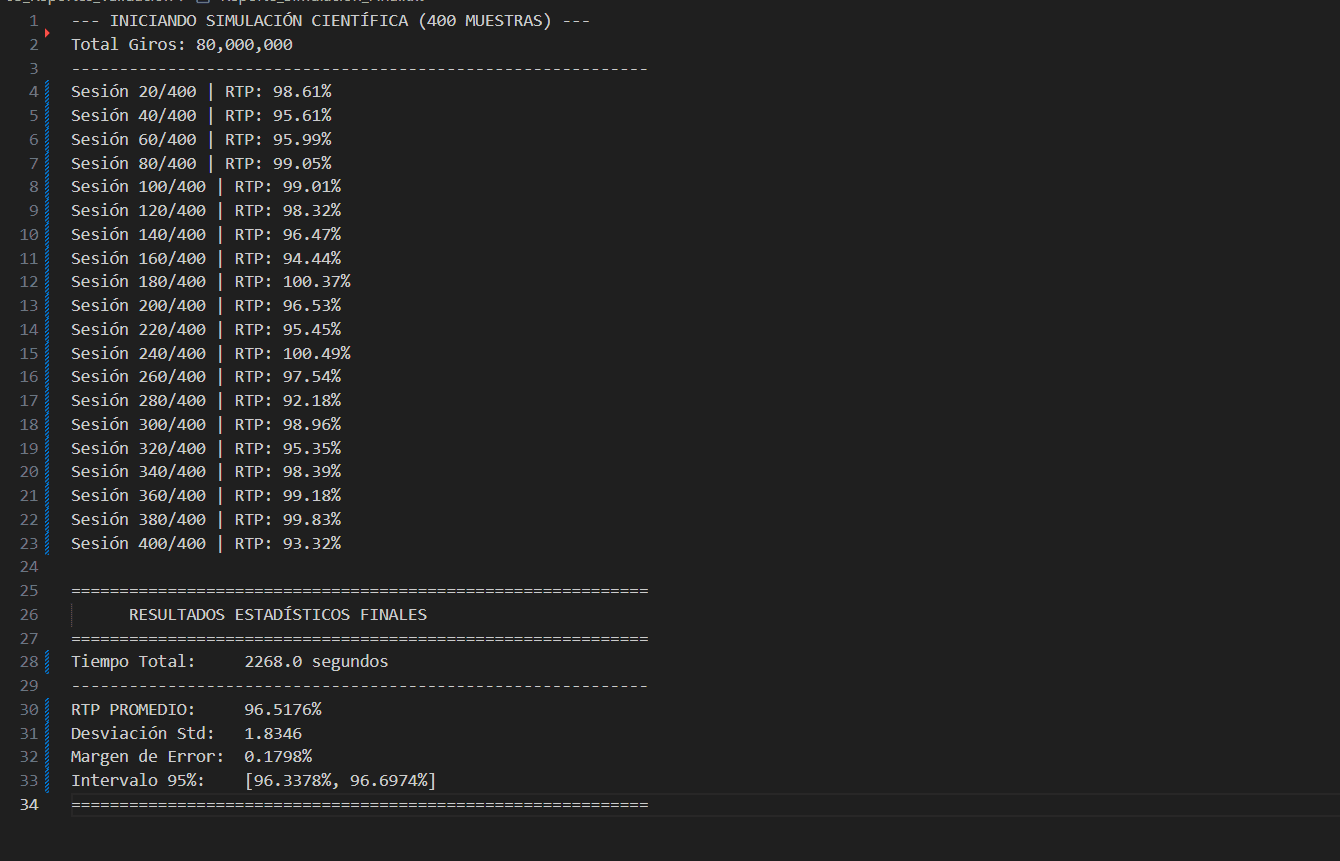1340x861 pixels.
Task: Click the 'Sesión 200/400' text
Action: pos(139,306)
